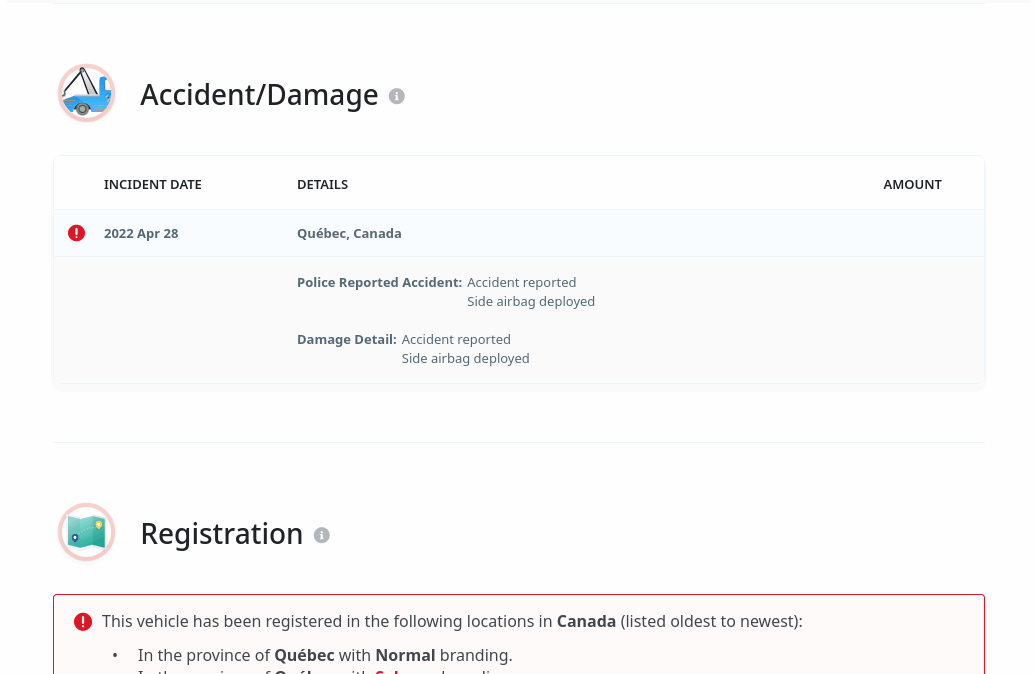This screenshot has width=1035, height=674.
Task: Click the Québec with Normal branding entry
Action: pyautogui.click(x=325, y=656)
